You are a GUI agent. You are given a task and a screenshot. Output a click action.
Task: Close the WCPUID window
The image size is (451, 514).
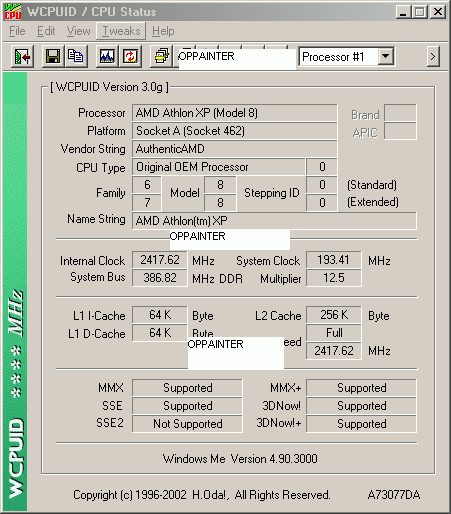point(438,12)
